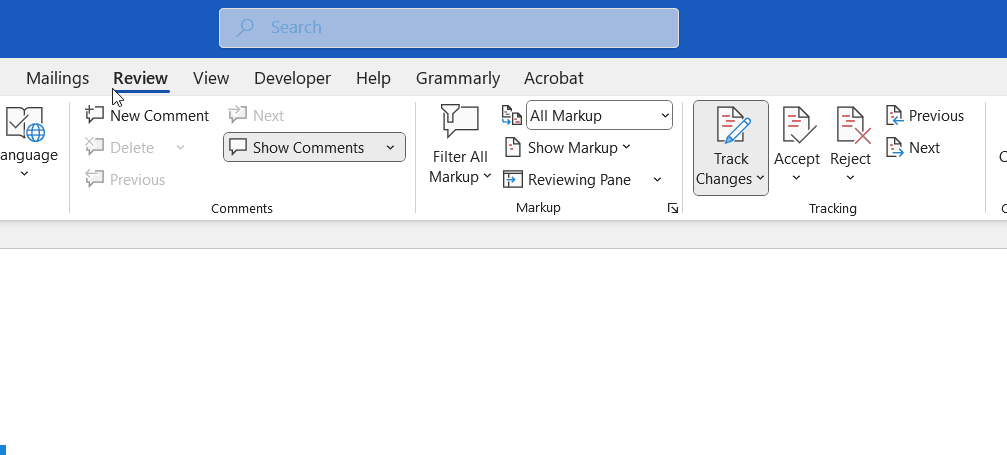Viewport: 1007px width, 455px height.
Task: Open the Track Changes dropdown arrow
Action: pos(760,180)
